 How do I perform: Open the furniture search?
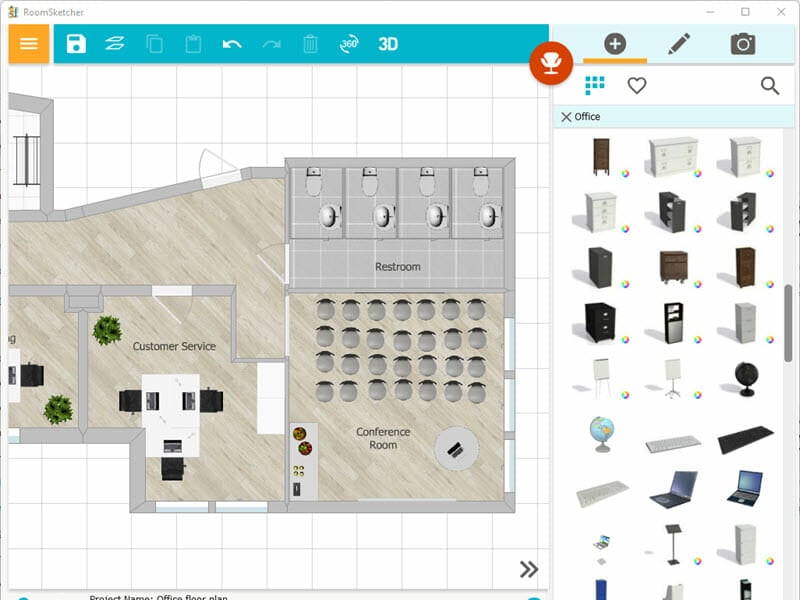(x=770, y=86)
